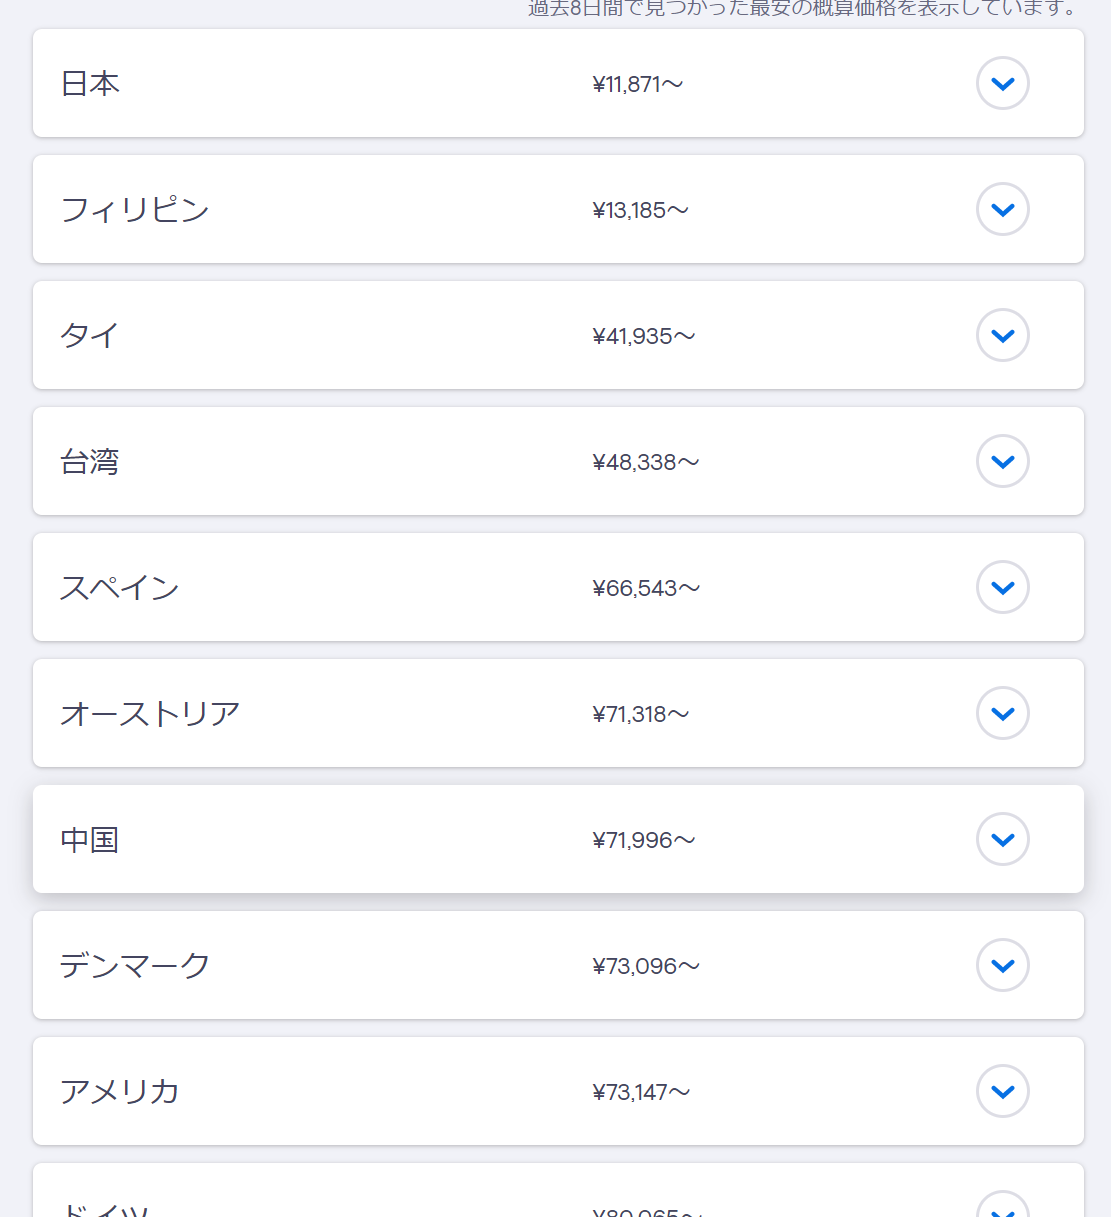Select the 台湾 destination label
Viewport: 1111px width, 1217px height.
click(90, 461)
